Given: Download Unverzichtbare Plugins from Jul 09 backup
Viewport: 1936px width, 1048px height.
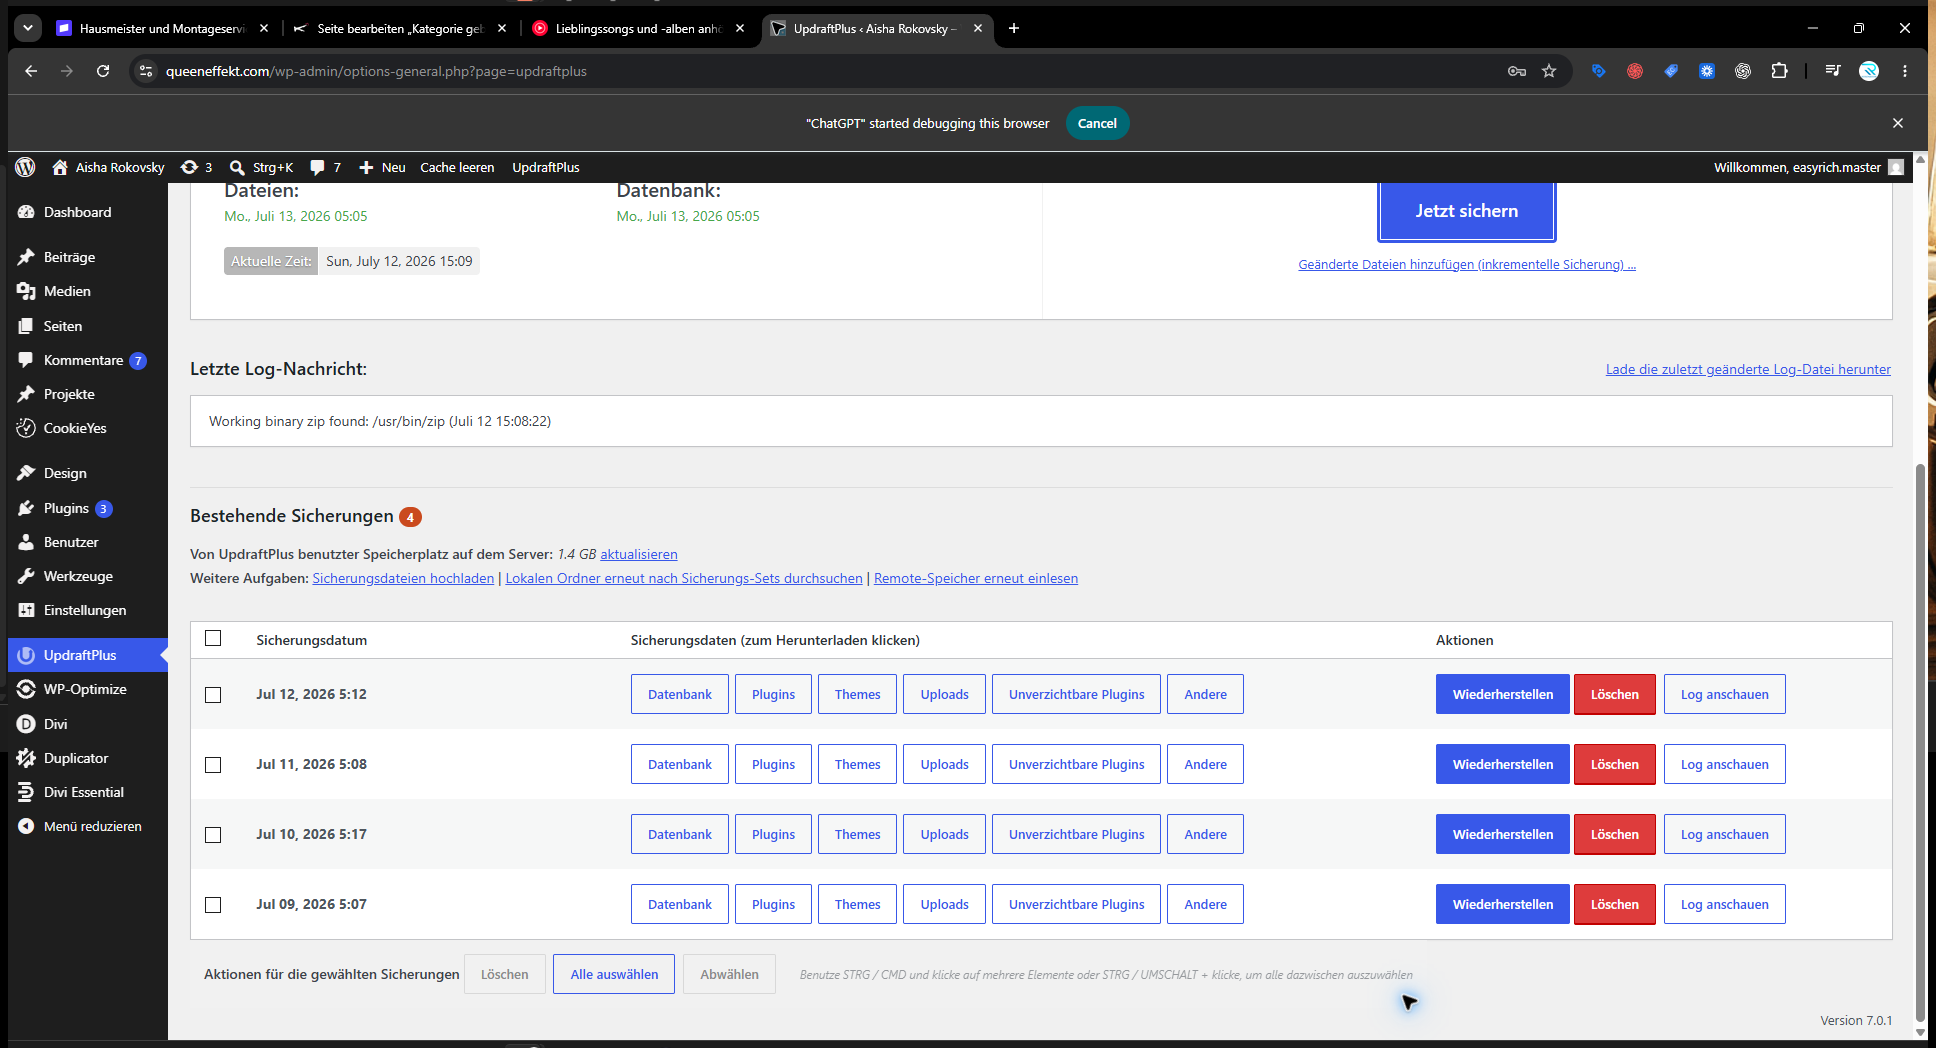Looking at the screenshot, I should tap(1076, 904).
